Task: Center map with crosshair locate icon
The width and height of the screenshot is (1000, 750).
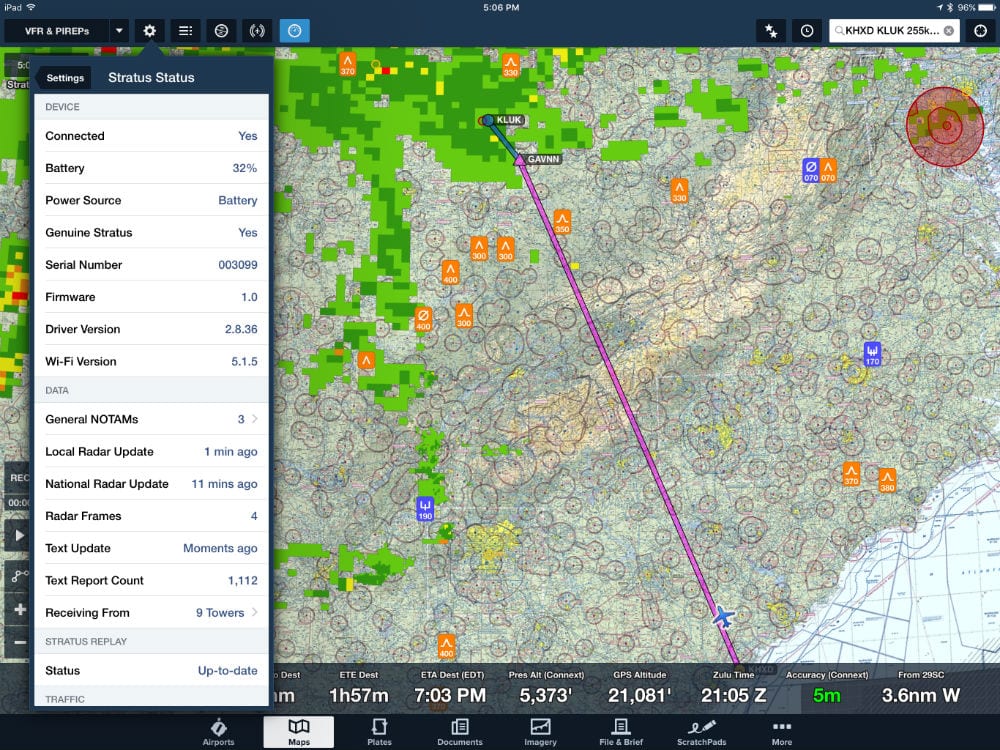Action: point(980,31)
